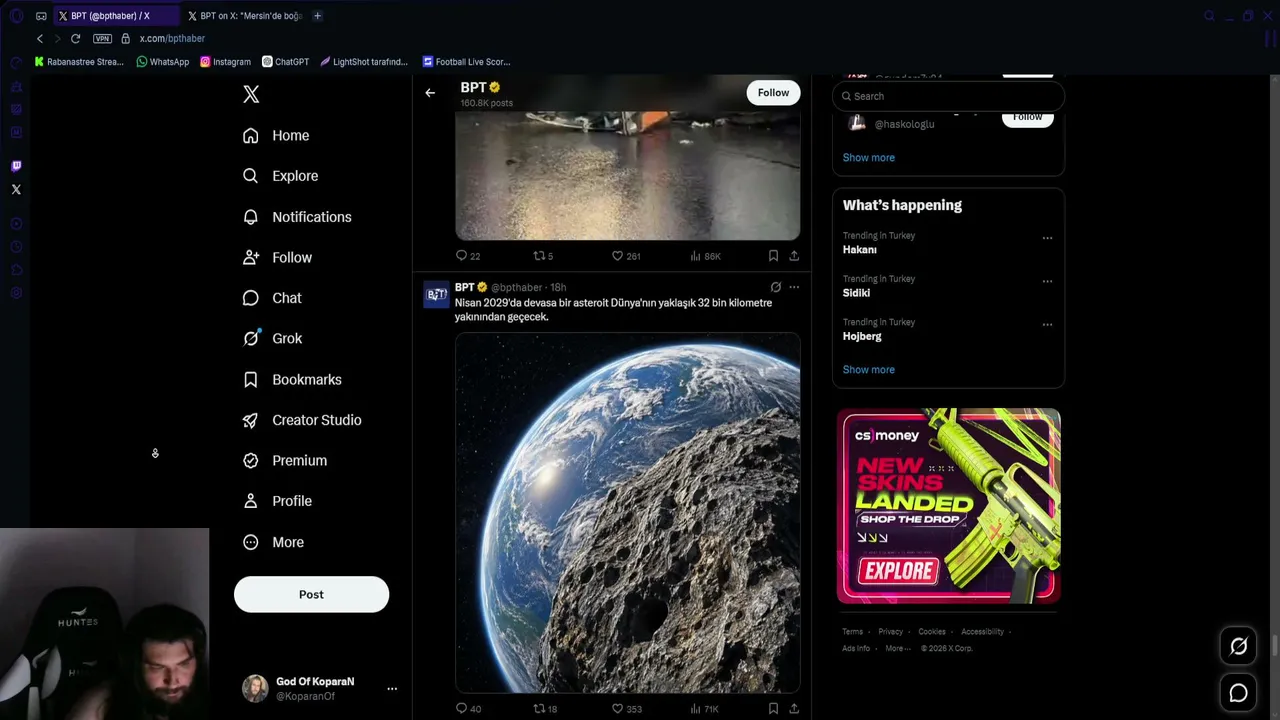Image resolution: width=1280 pixels, height=720 pixels.
Task: Click the Premium verified badge icon
Action: tap(251, 461)
